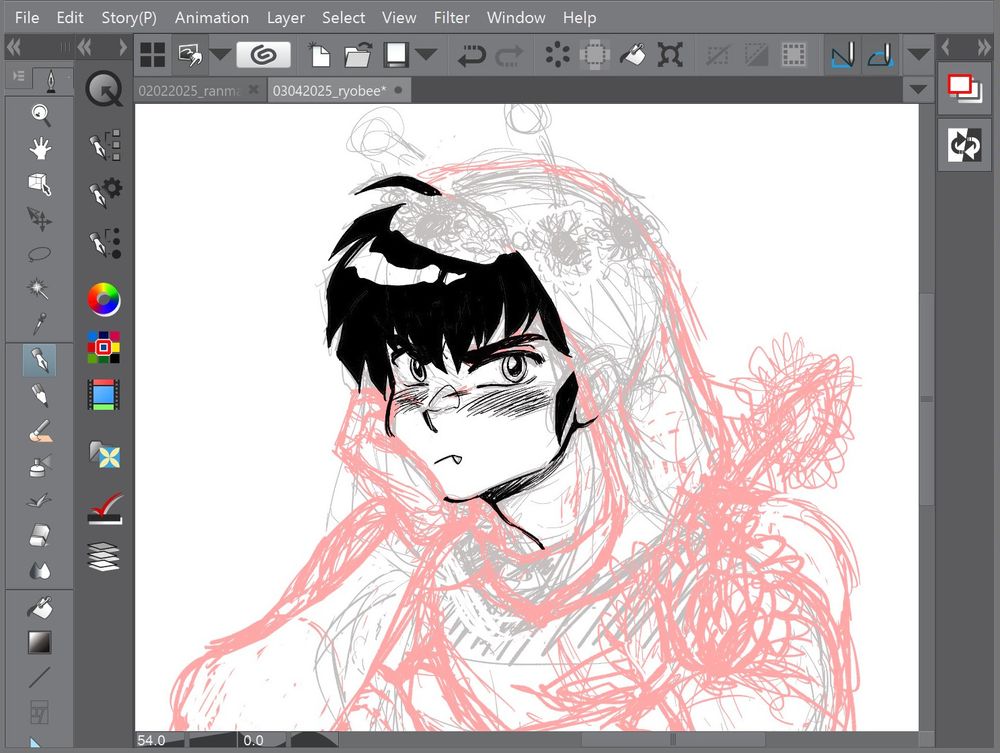Expand the Save options dropdown arrow
This screenshot has height=753, width=1000.
tap(426, 55)
